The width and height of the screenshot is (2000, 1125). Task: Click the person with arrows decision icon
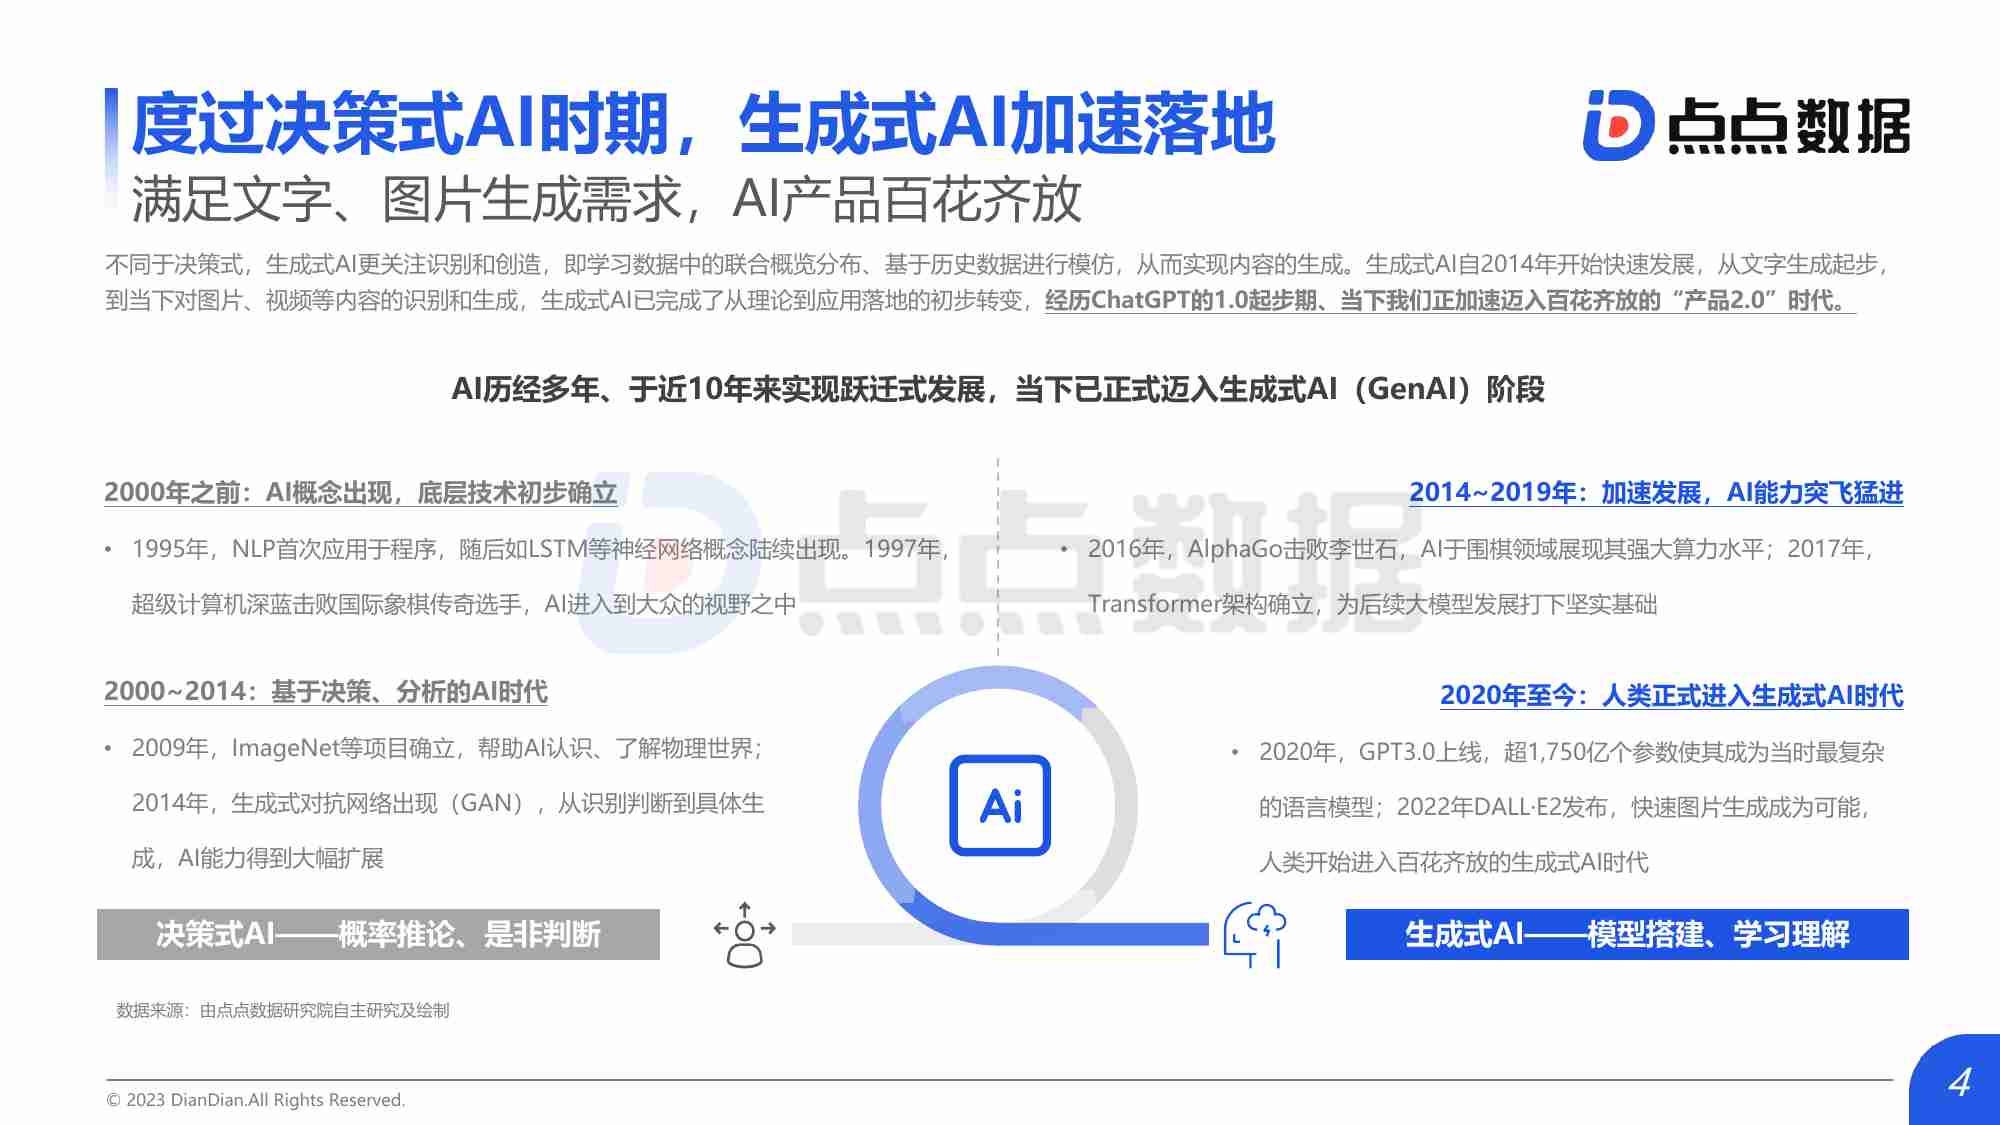(745, 934)
